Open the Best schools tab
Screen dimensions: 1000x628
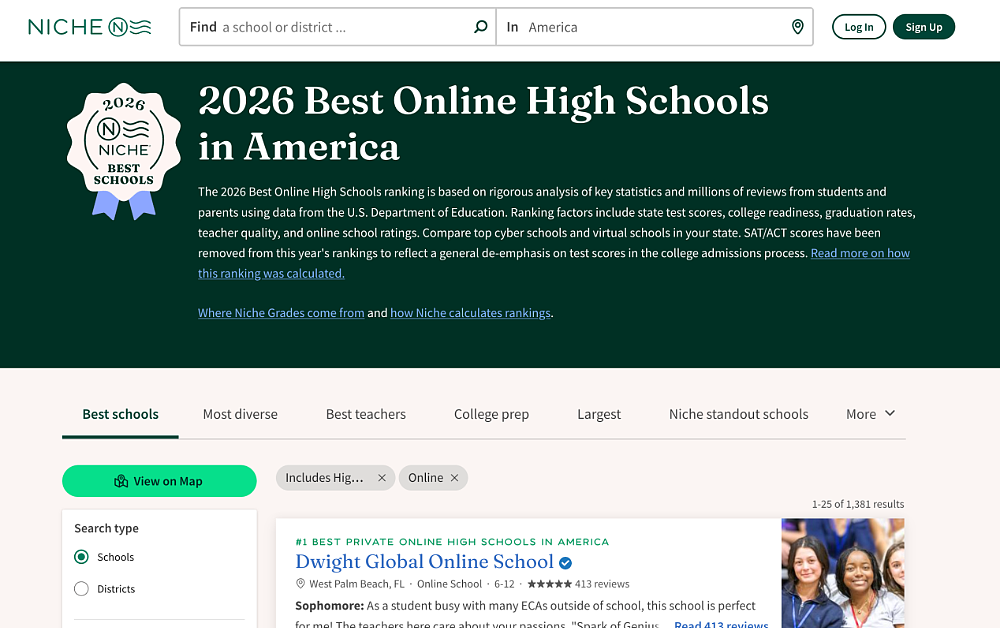pos(121,414)
